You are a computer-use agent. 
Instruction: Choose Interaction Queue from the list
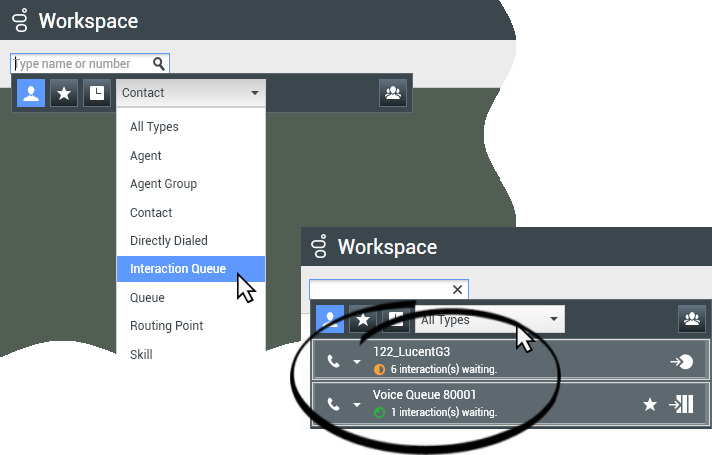[178, 269]
